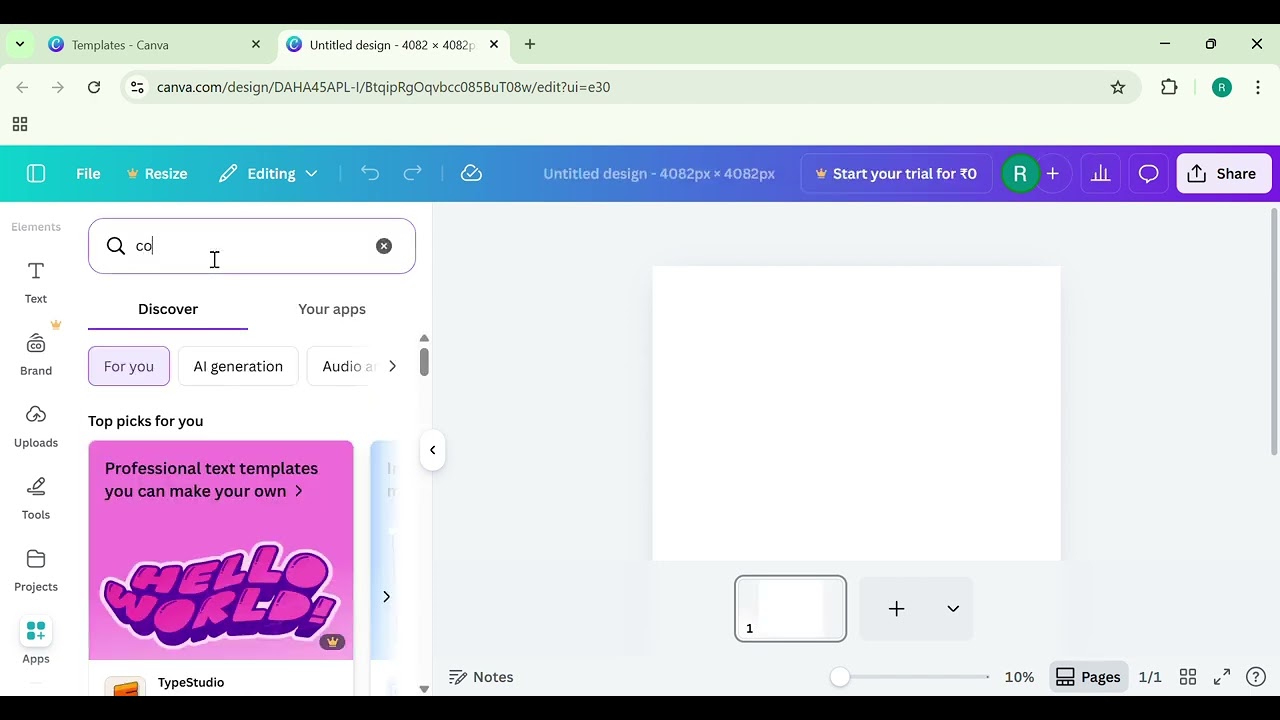Open the analytics bar chart icon
The image size is (1280, 720).
click(1100, 173)
